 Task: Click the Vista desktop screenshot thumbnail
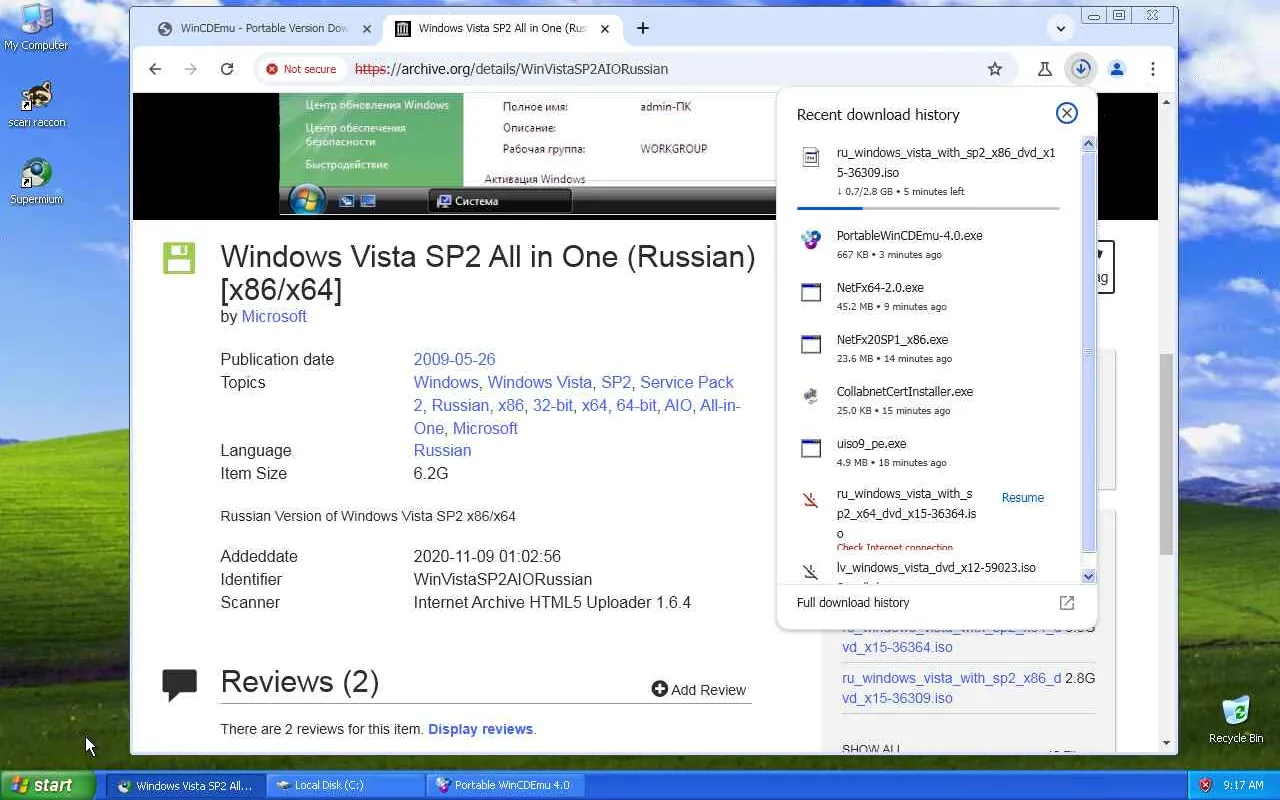point(527,155)
